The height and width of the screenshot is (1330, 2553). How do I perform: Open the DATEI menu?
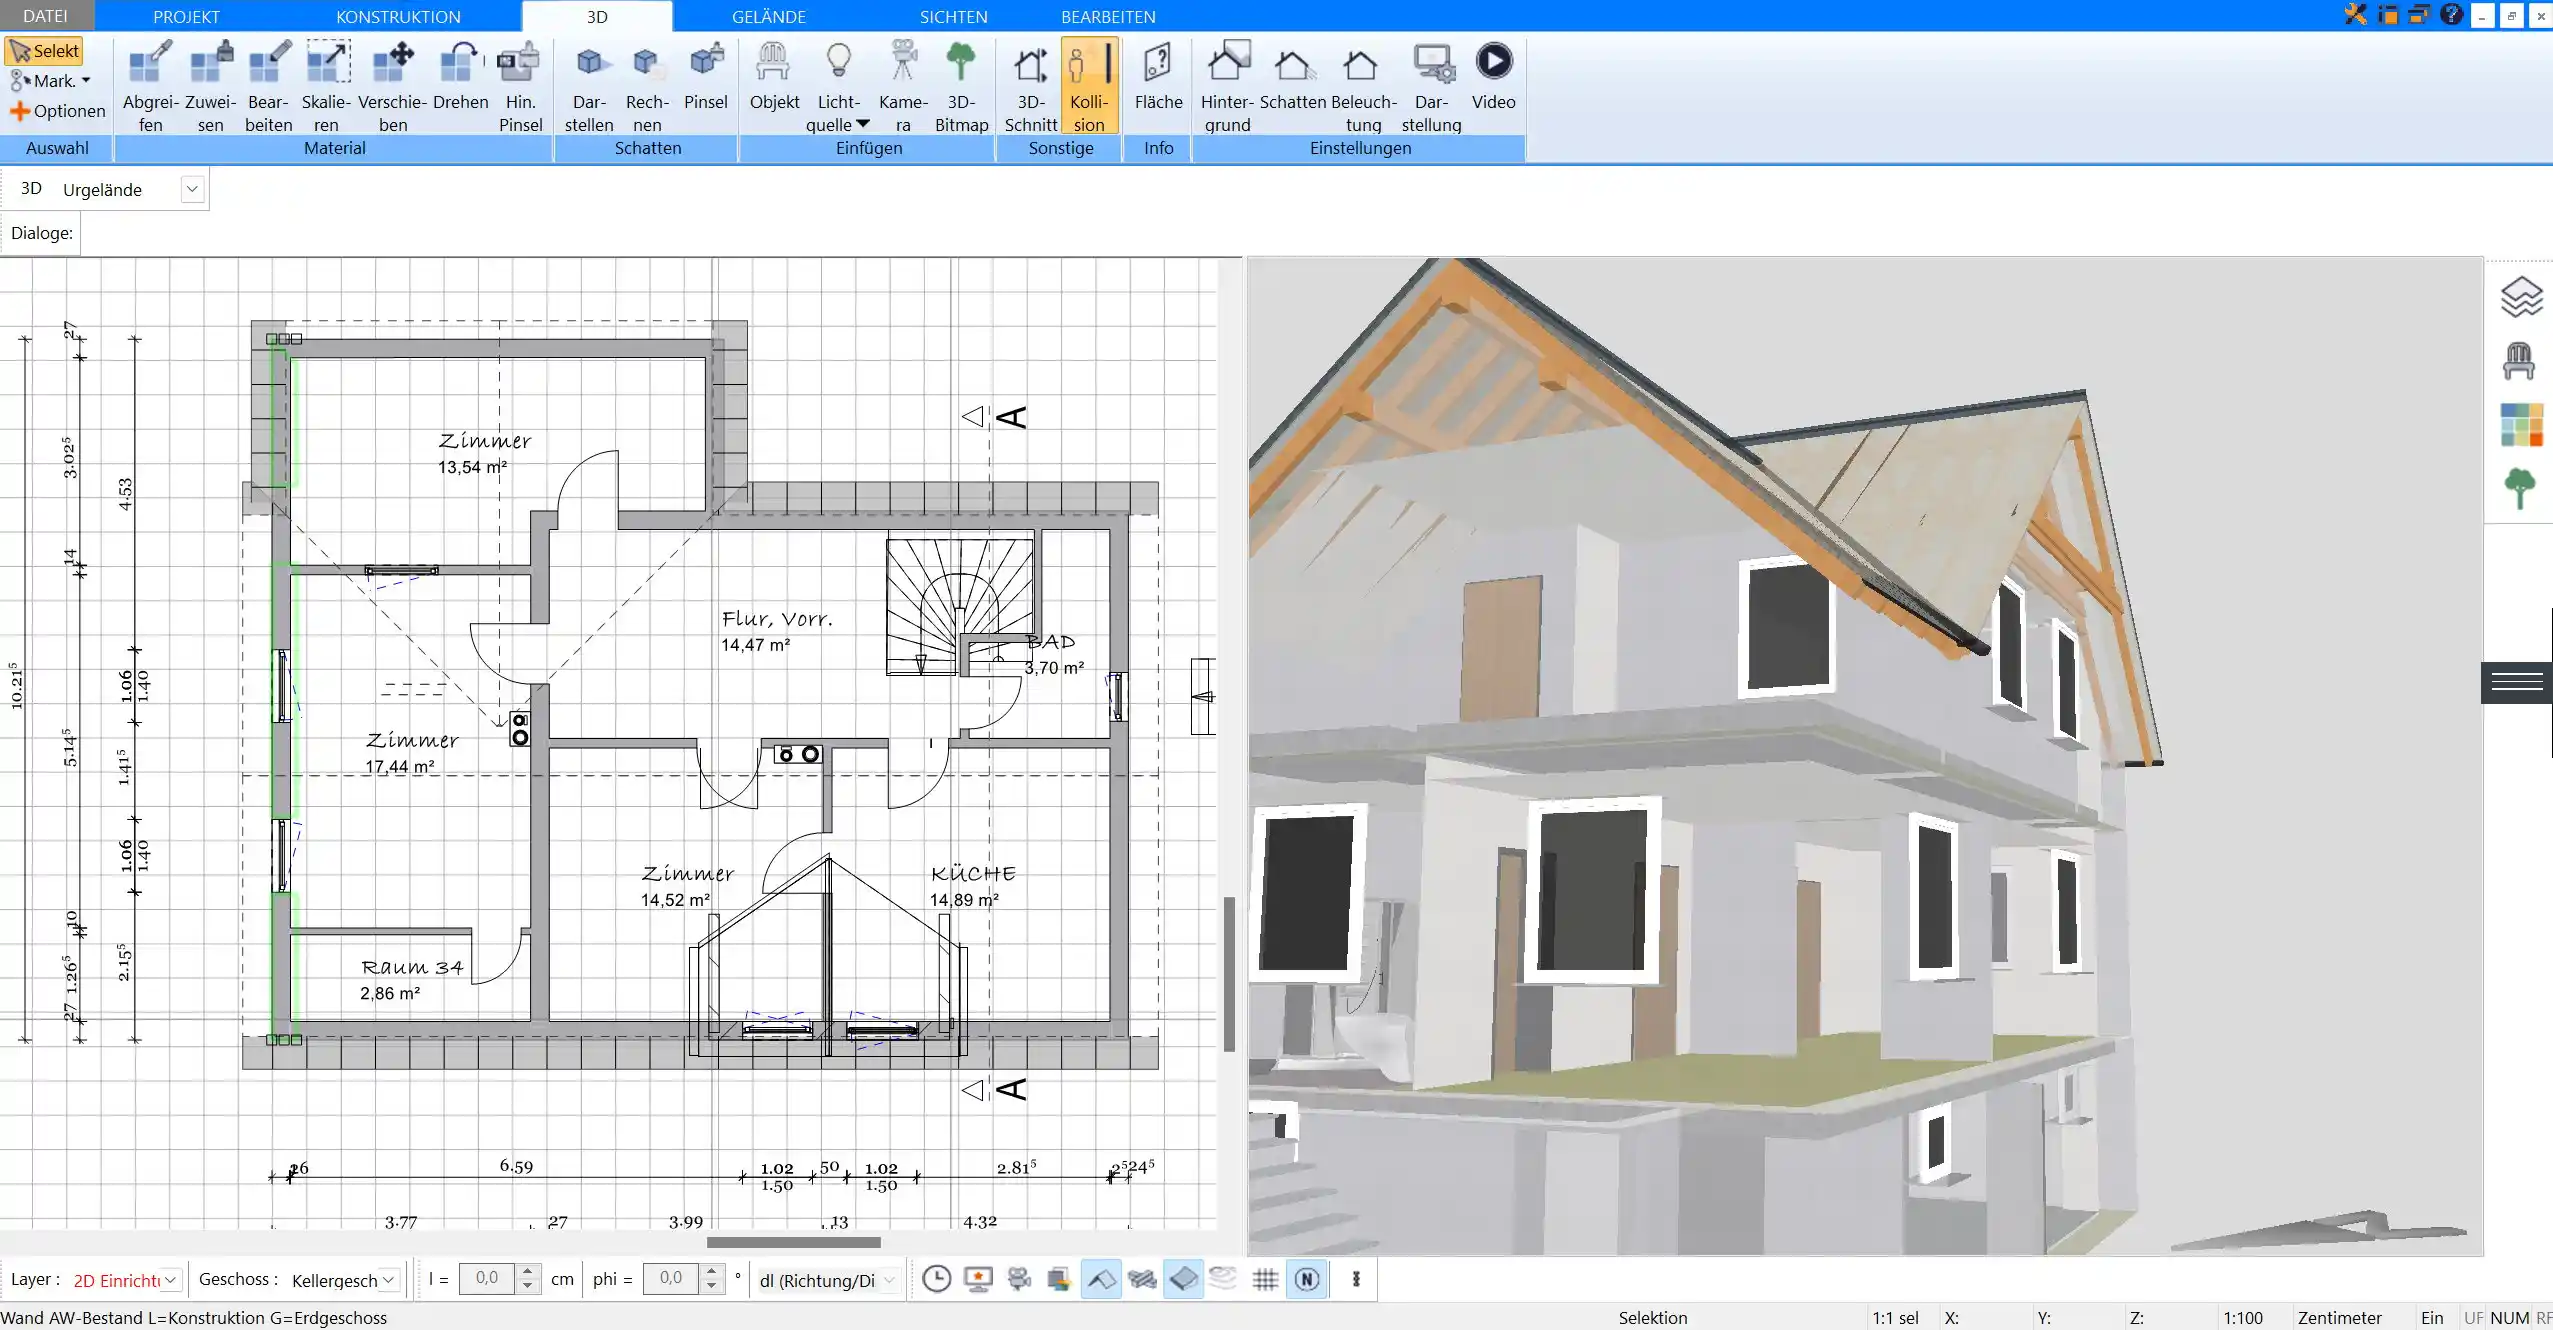point(45,16)
